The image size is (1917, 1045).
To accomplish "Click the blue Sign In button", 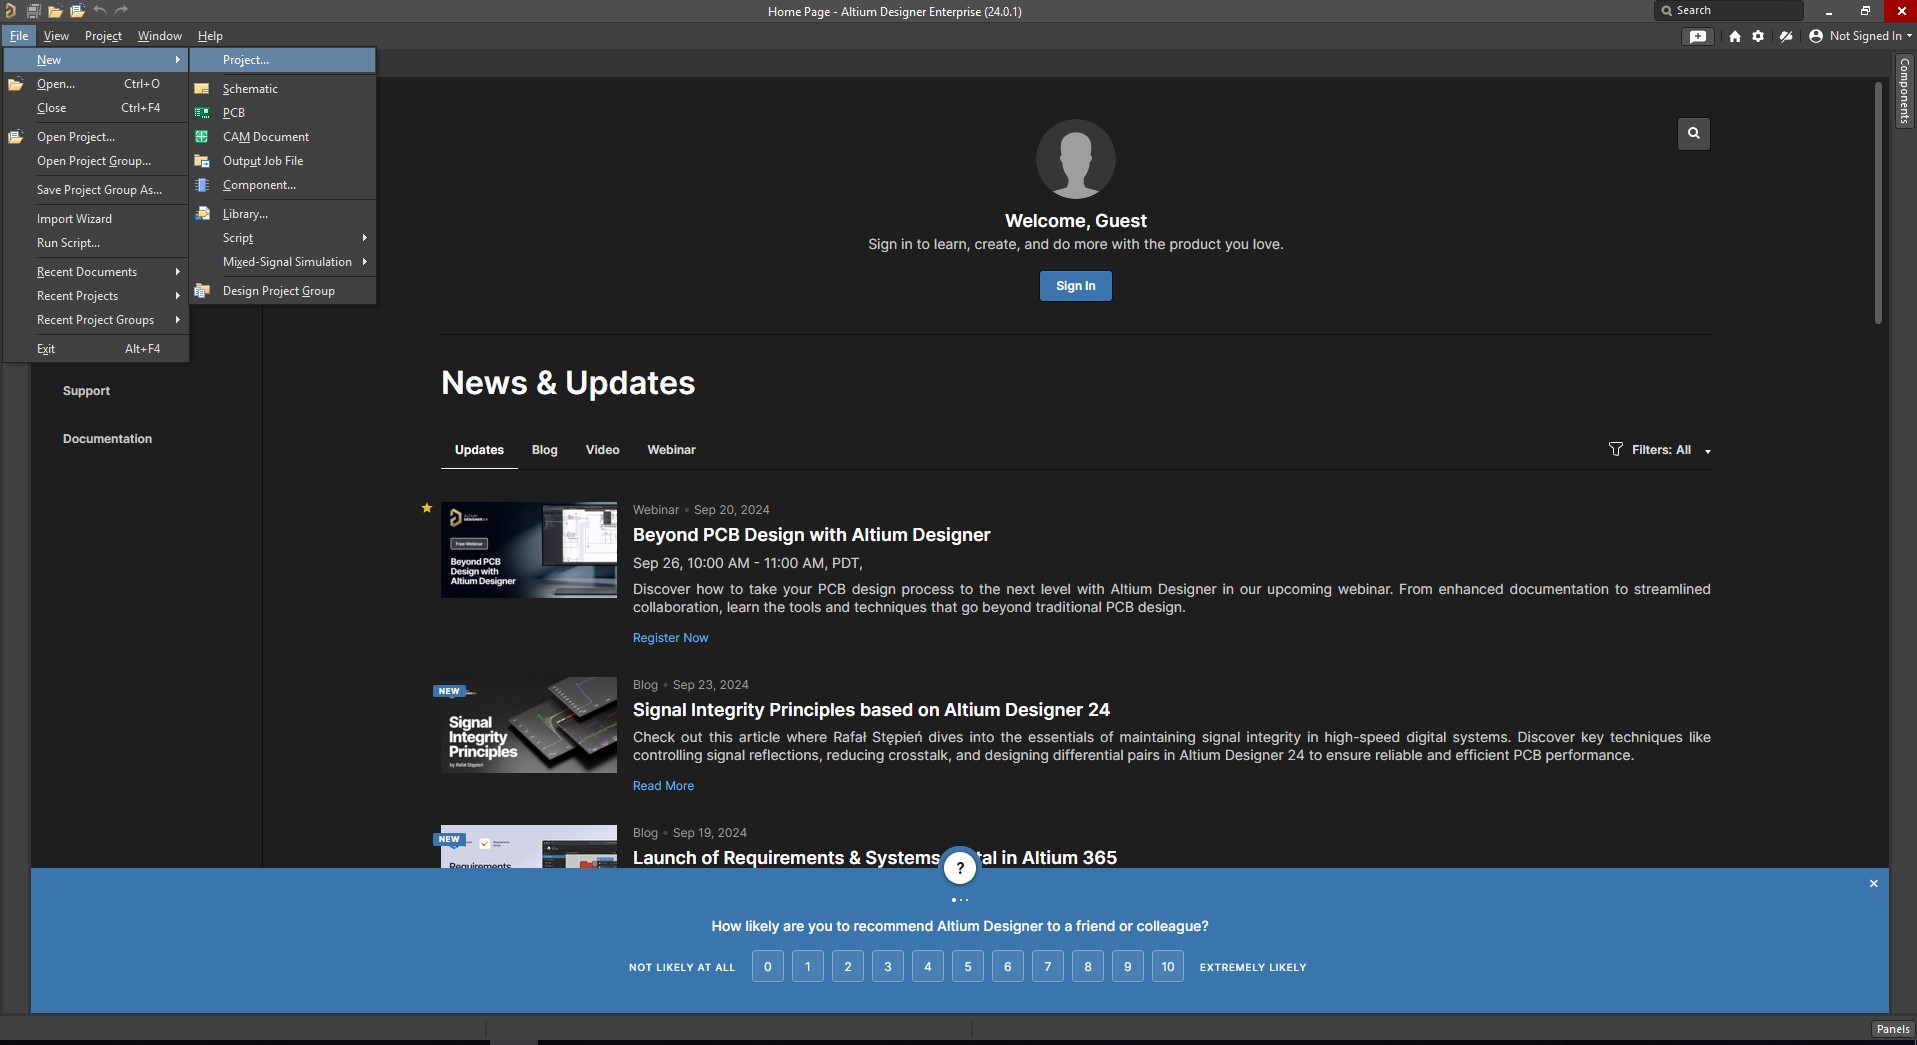I will (x=1076, y=286).
